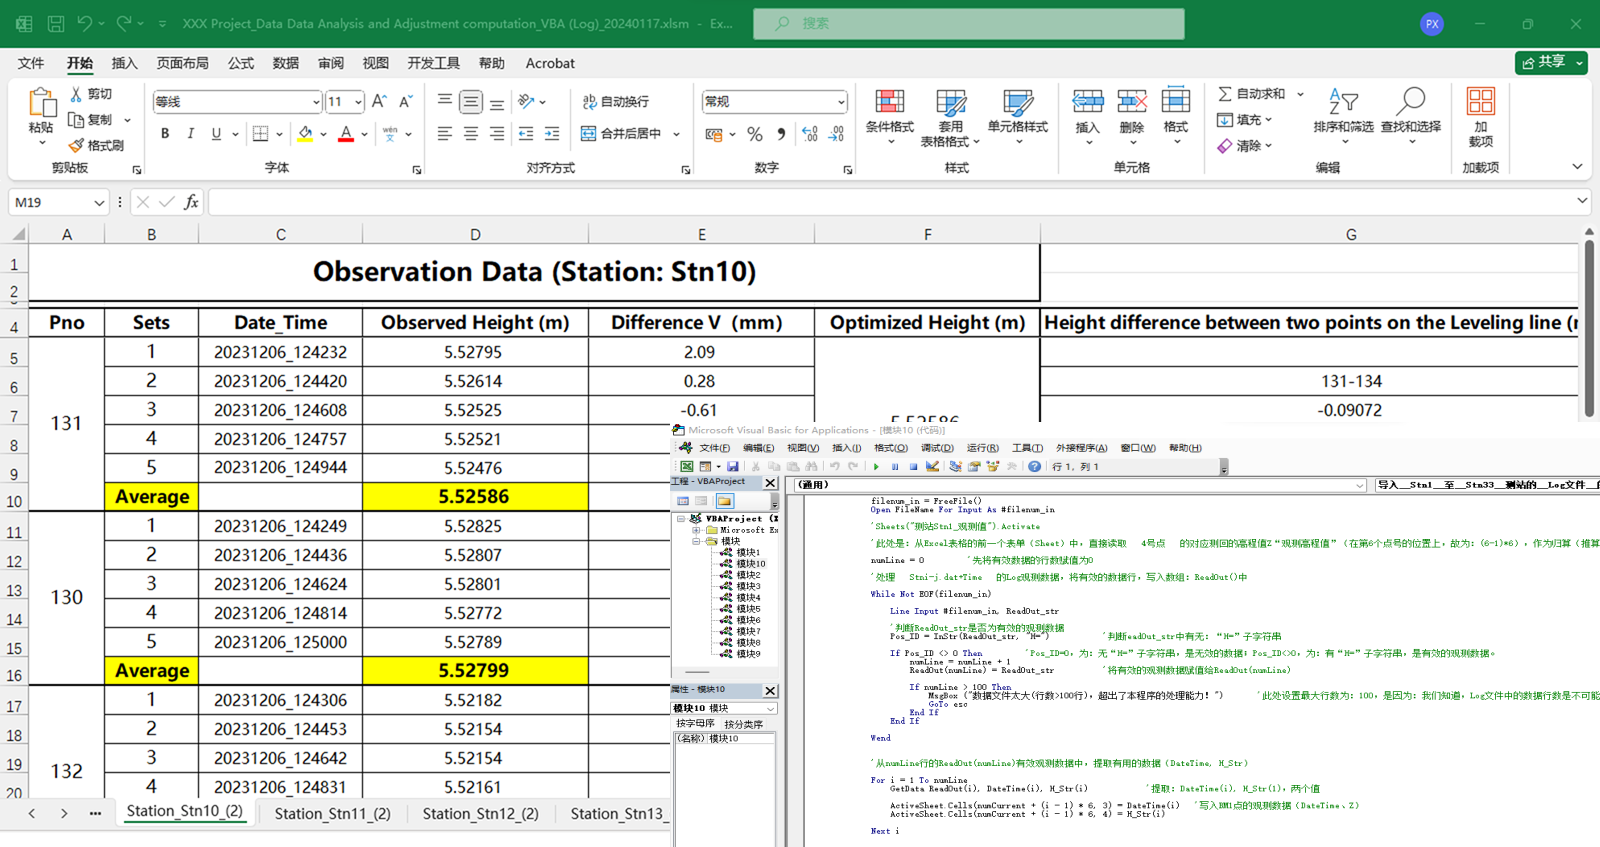Click the VBA Save icon

733,466
